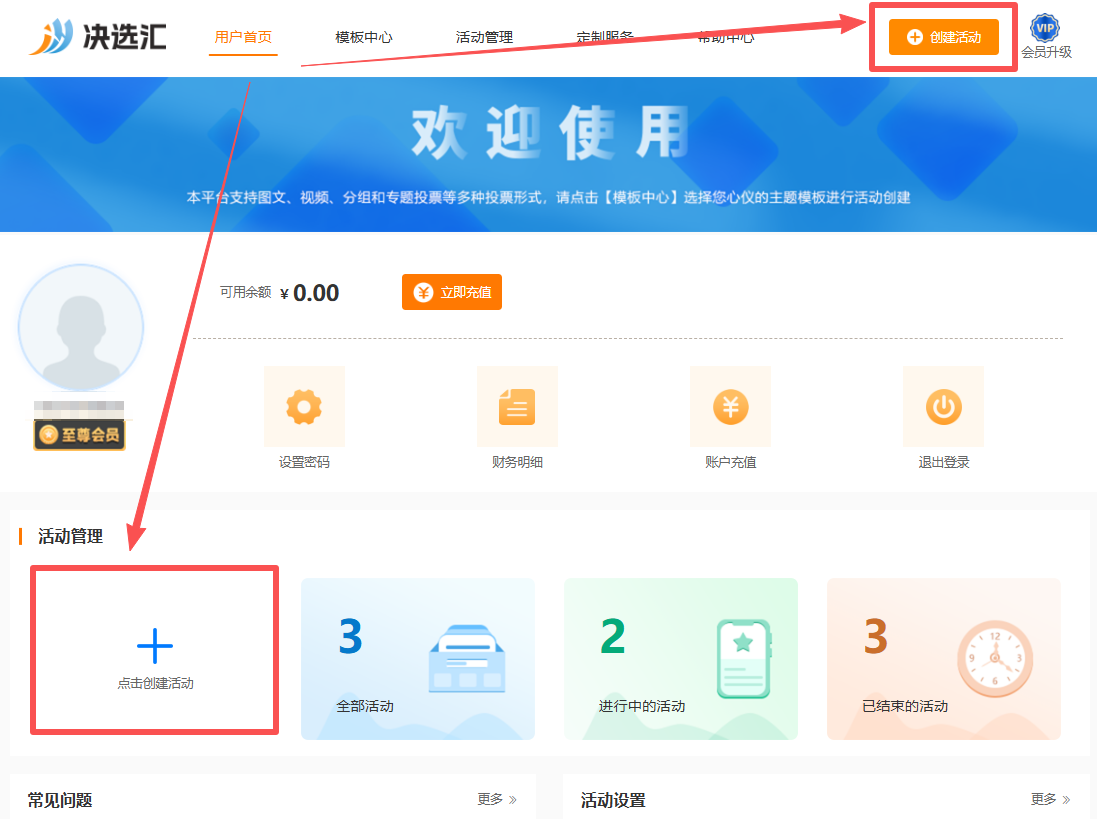Click the 0.00 balance amount
Image resolution: width=1097 pixels, height=819 pixels.
tap(316, 293)
